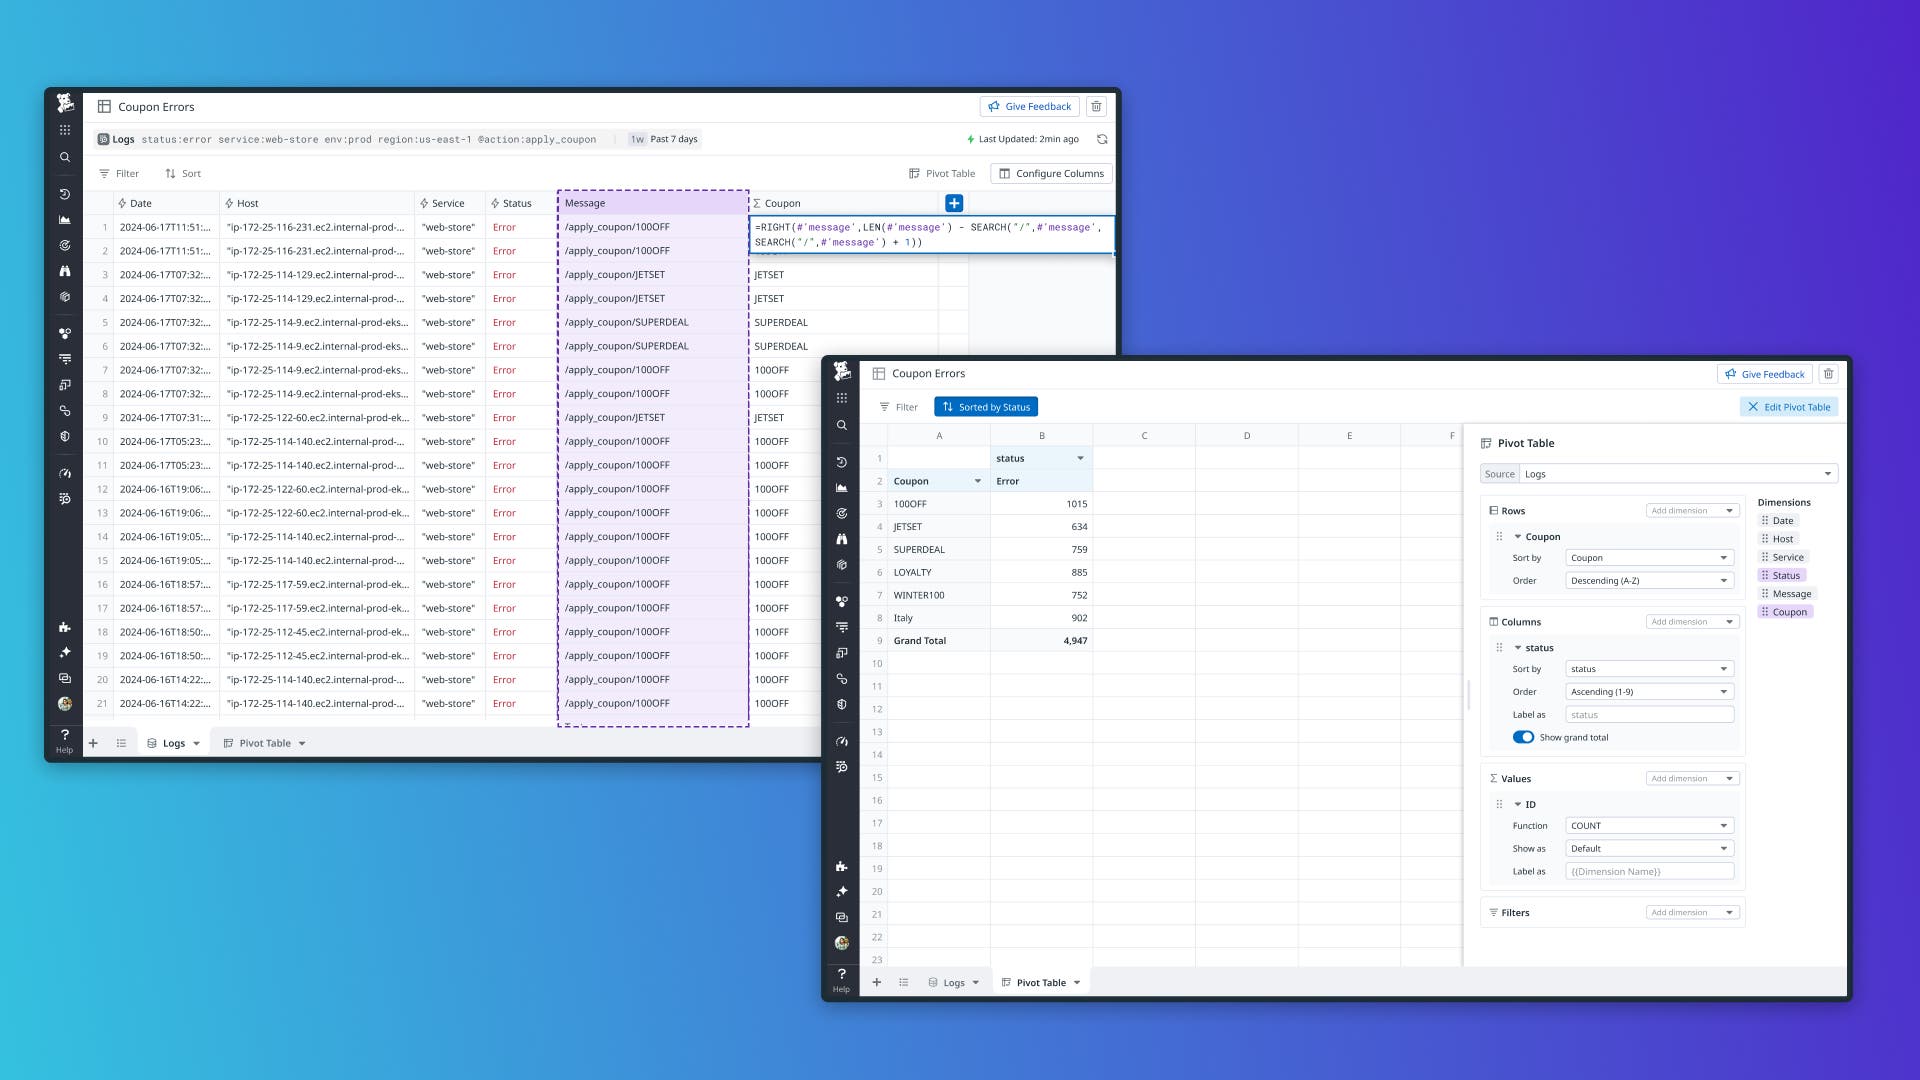Collapse the Coupon dimension in Rows
Screen dimensions: 1920x1080
point(1517,536)
